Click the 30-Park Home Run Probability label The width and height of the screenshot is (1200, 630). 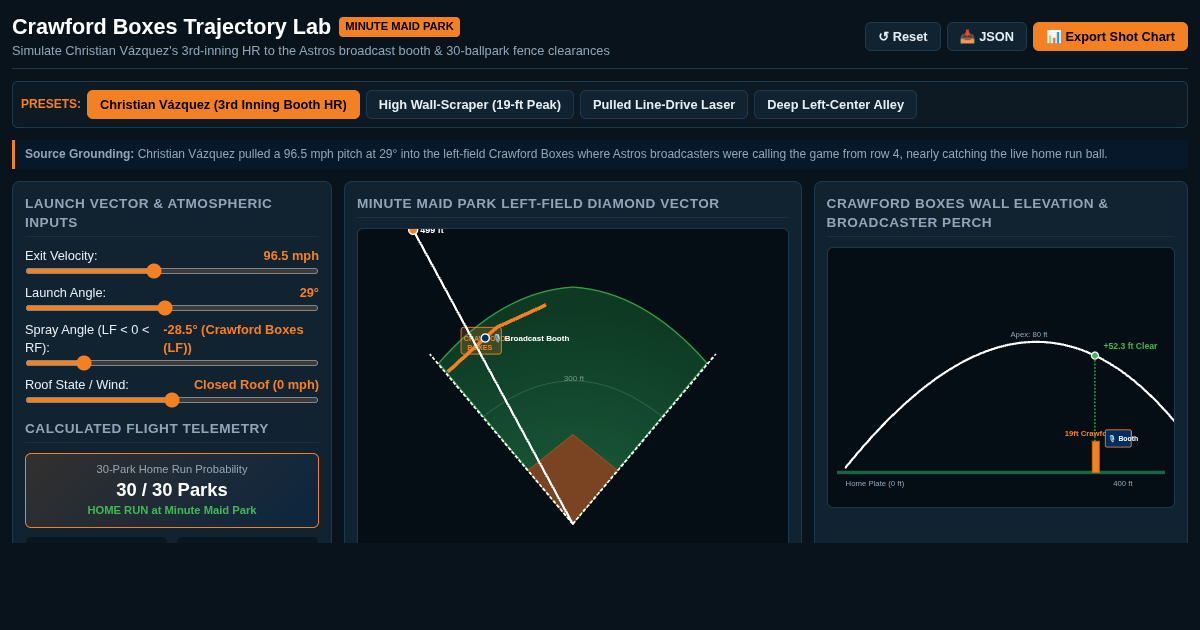click(x=172, y=469)
